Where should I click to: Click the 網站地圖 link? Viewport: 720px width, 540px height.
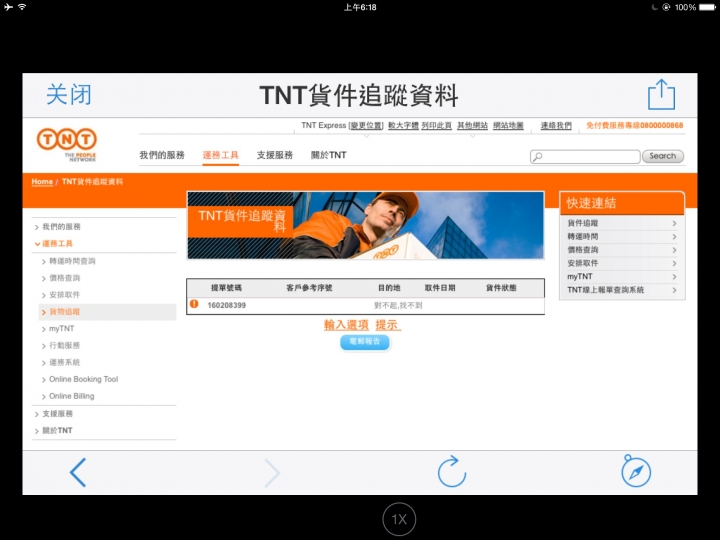[x=508, y=125]
